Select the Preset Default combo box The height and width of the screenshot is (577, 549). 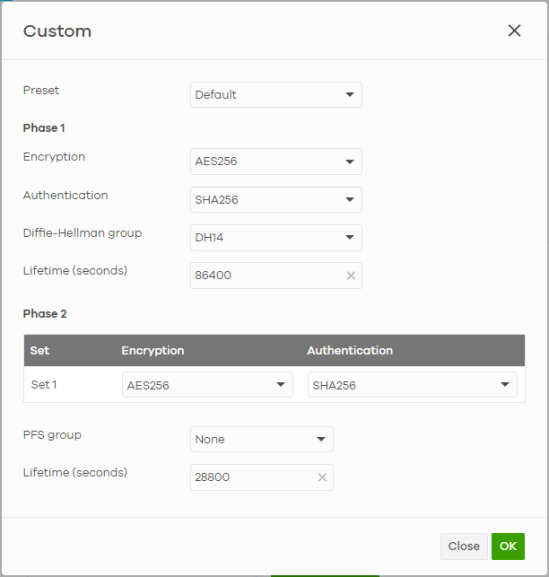pos(276,95)
